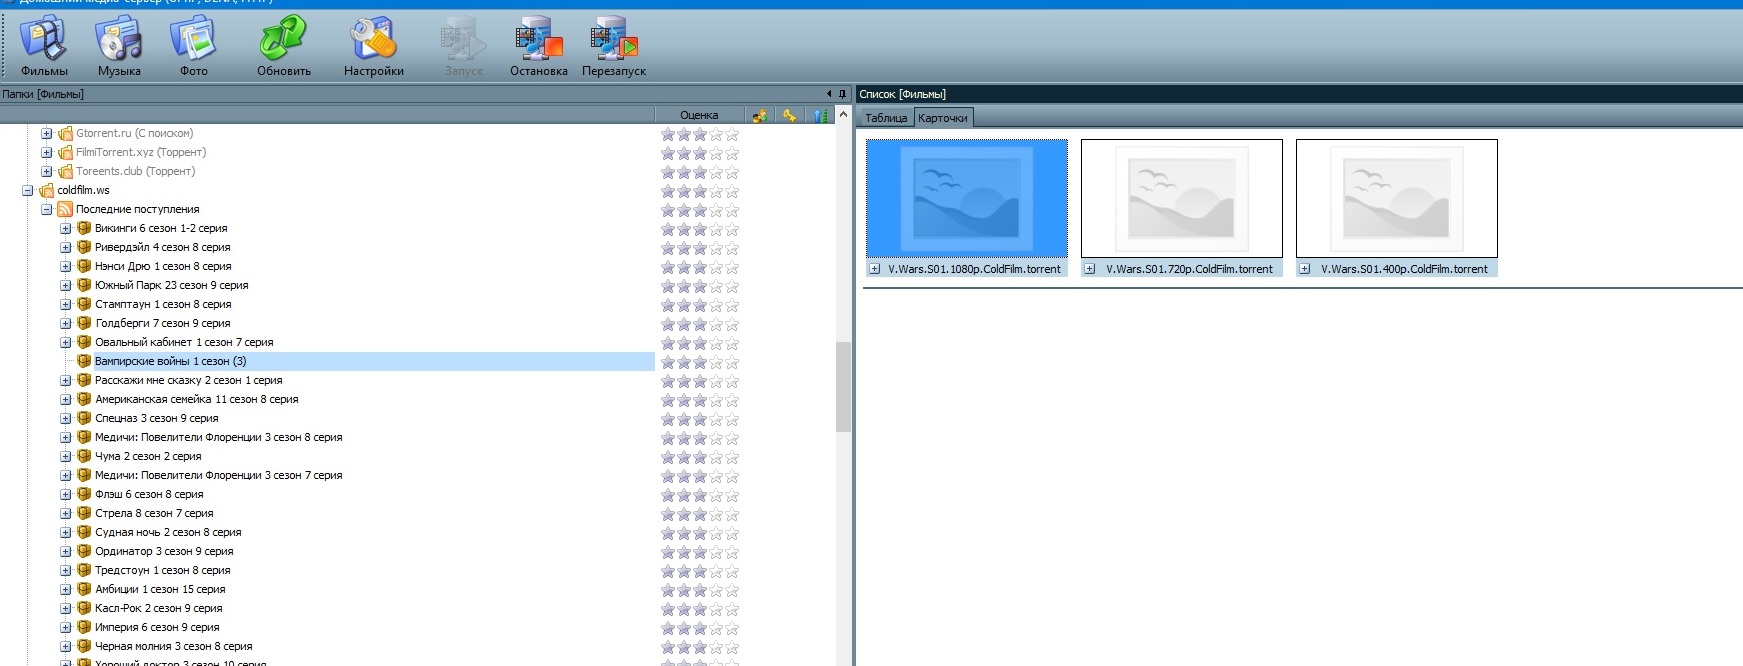Viewport: 1743px width, 666px height.
Task: Collapse the coldfilm.ws tree node
Action: 28,190
